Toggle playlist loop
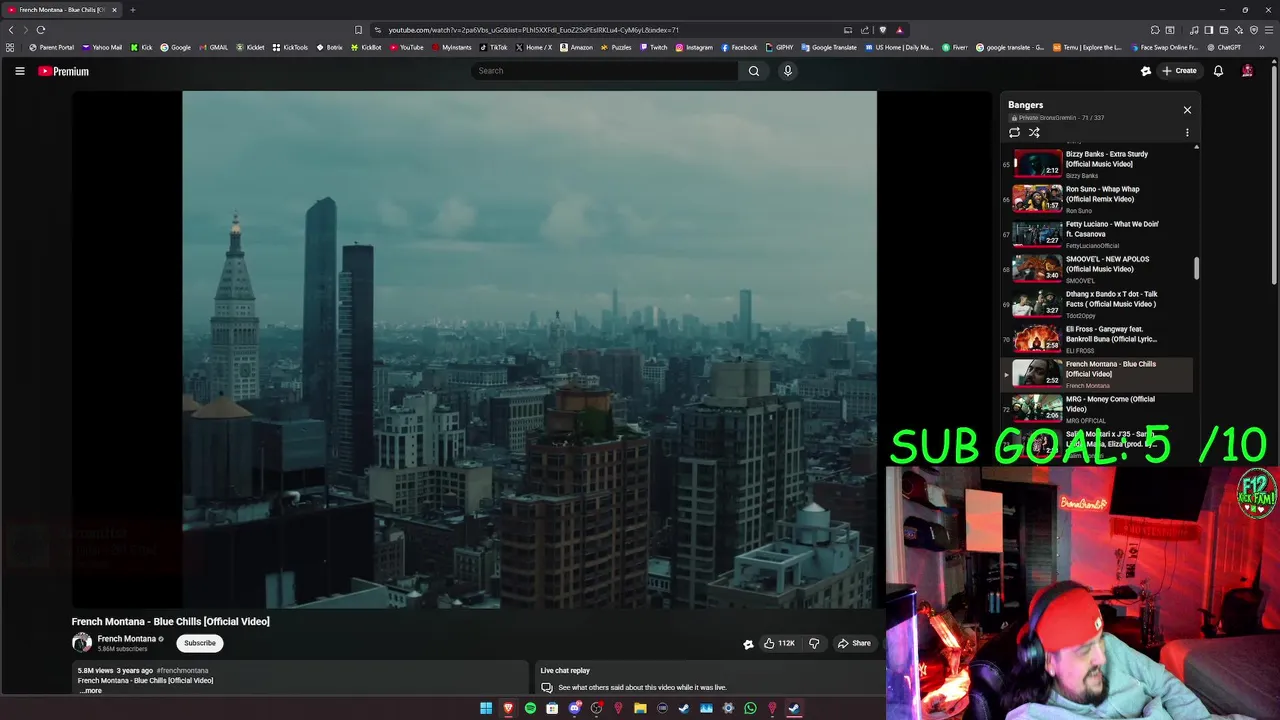 click(x=1014, y=132)
